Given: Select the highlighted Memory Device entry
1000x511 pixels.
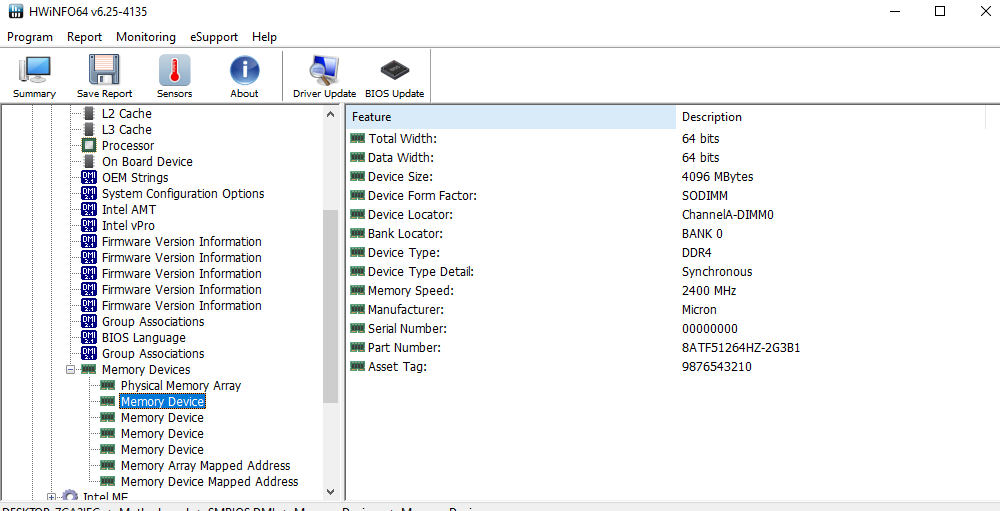Looking at the screenshot, I should click(x=162, y=401).
